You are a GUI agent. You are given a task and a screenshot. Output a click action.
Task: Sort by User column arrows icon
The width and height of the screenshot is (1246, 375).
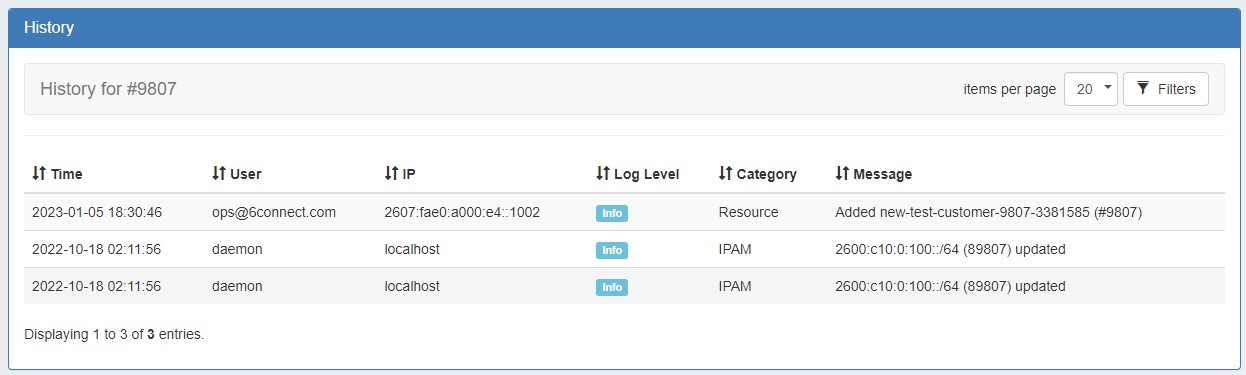tap(219, 174)
